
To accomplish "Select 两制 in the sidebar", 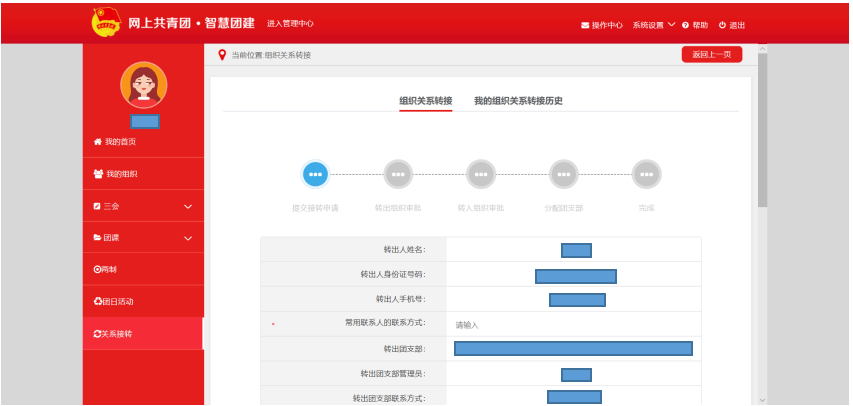I will [105, 270].
